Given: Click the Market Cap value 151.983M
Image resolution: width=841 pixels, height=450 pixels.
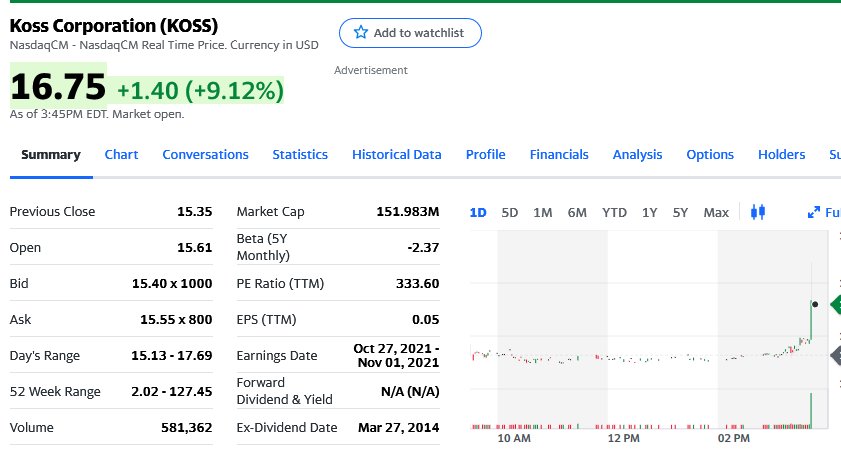Looking at the screenshot, I should [x=408, y=211].
